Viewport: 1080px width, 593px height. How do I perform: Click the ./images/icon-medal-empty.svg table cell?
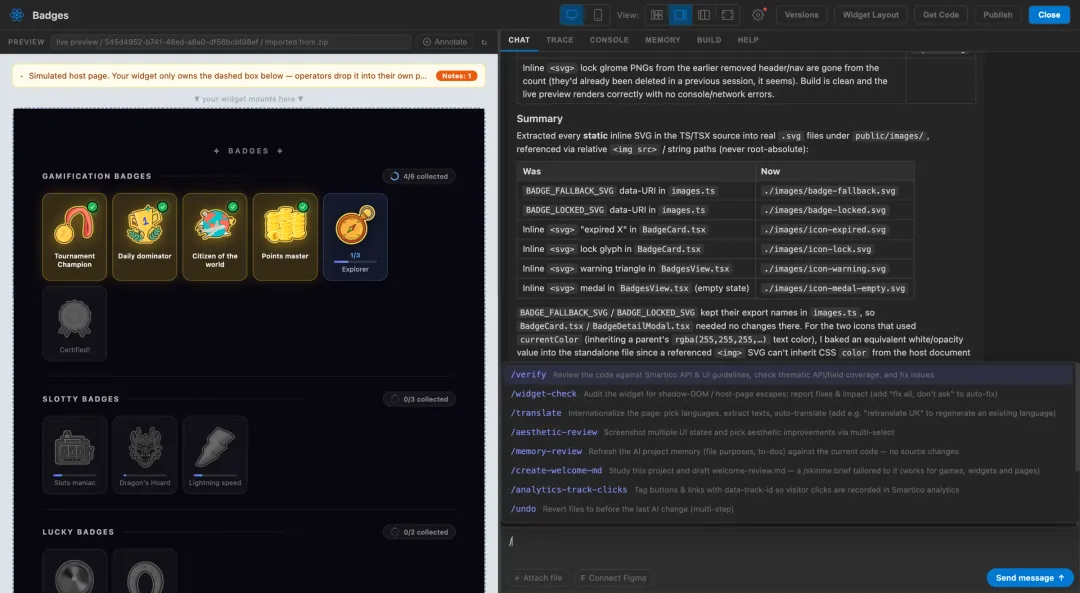(834, 288)
